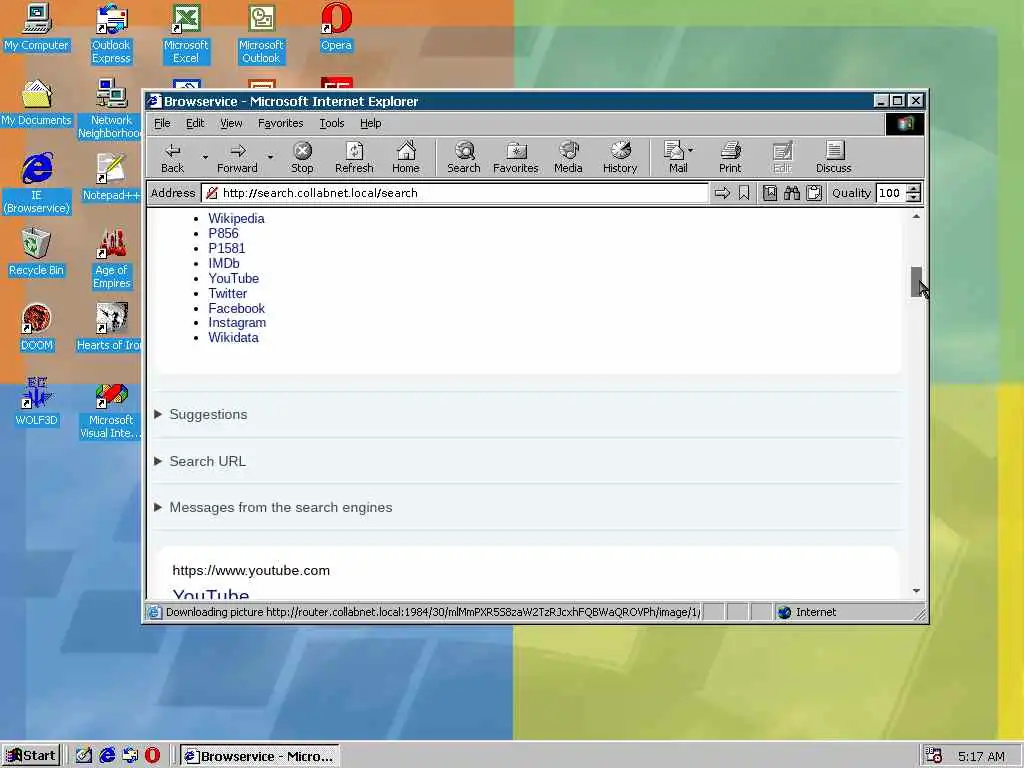Open the View menu
Viewport: 1024px width, 768px height.
231,123
